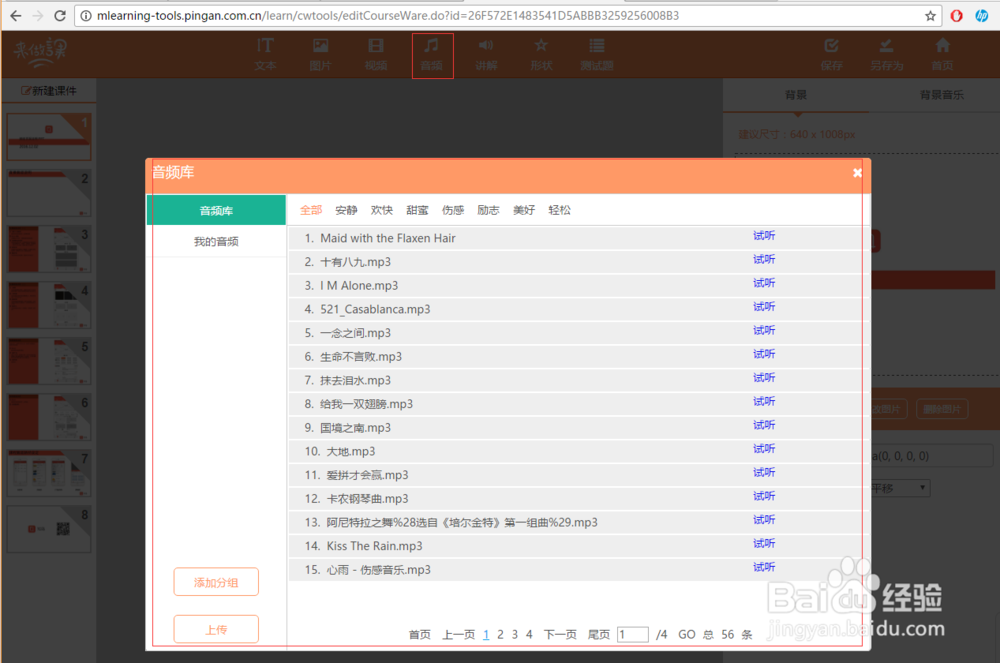This screenshot has width=1000, height=663.
Task: Filter audio by 伤感 category
Action: [x=453, y=210]
